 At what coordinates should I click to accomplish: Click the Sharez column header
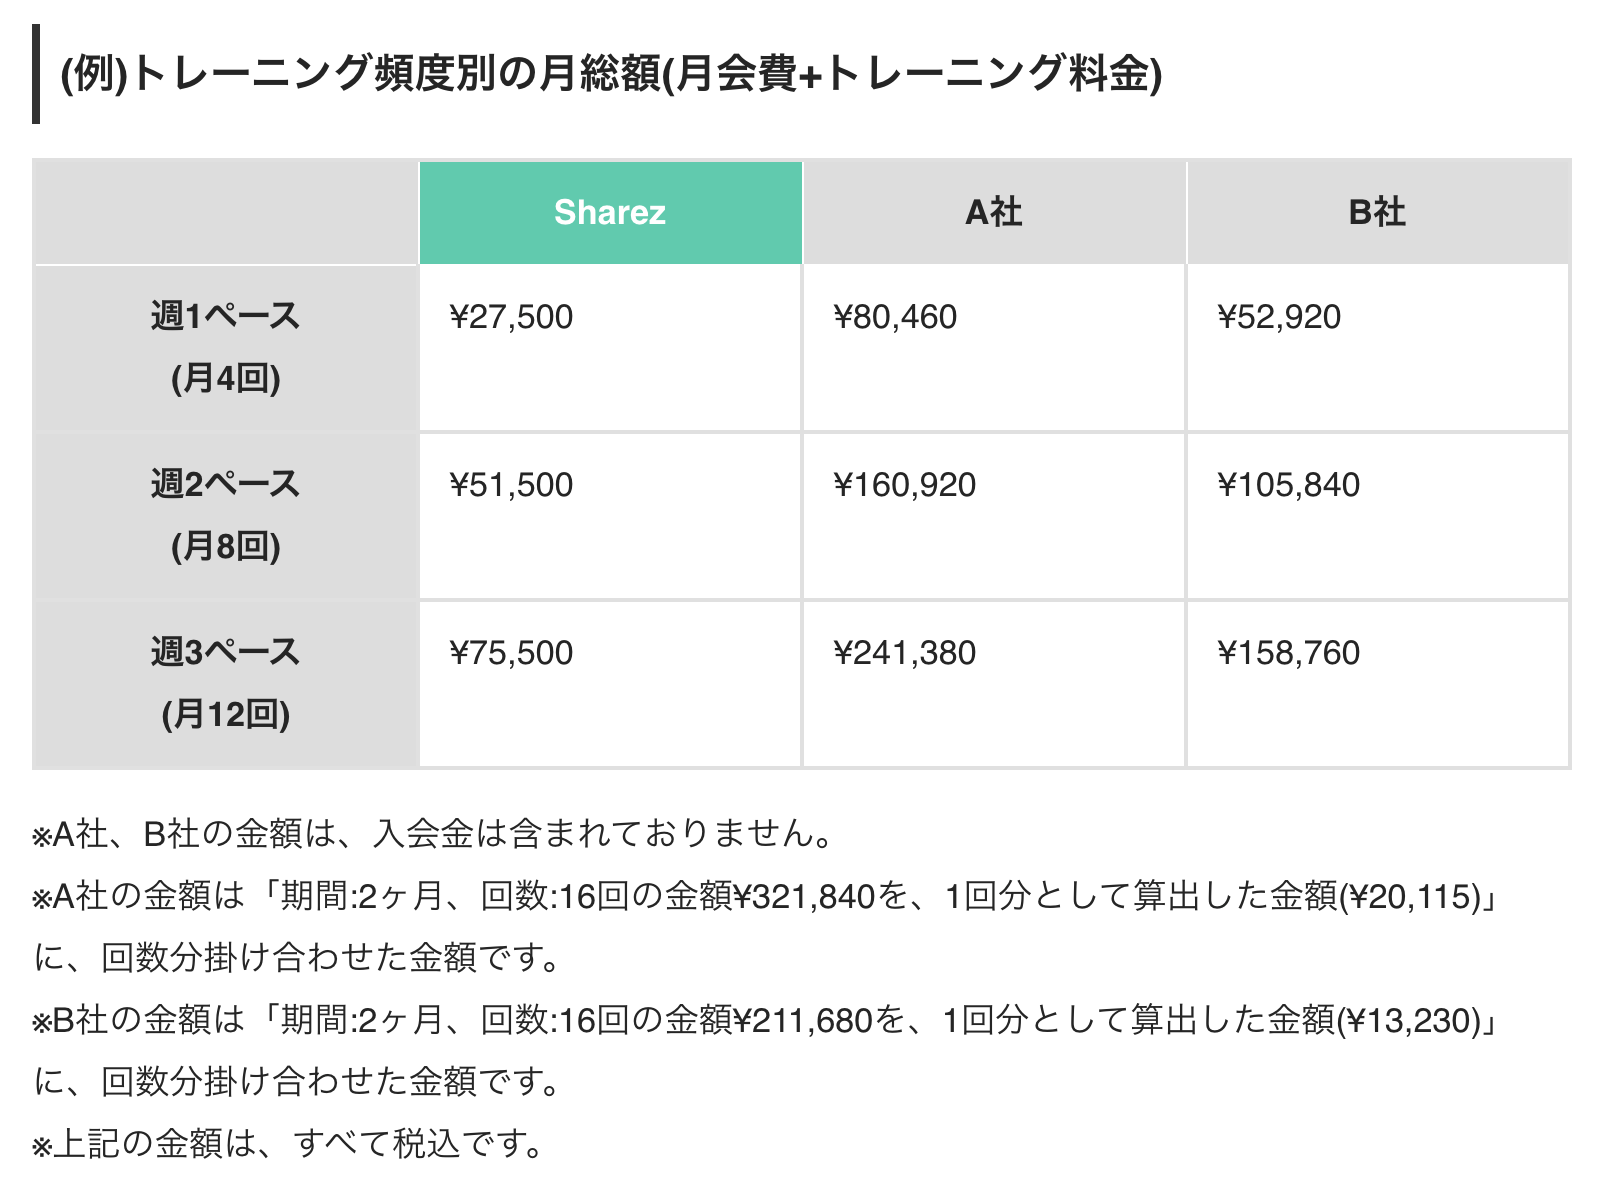tap(610, 213)
